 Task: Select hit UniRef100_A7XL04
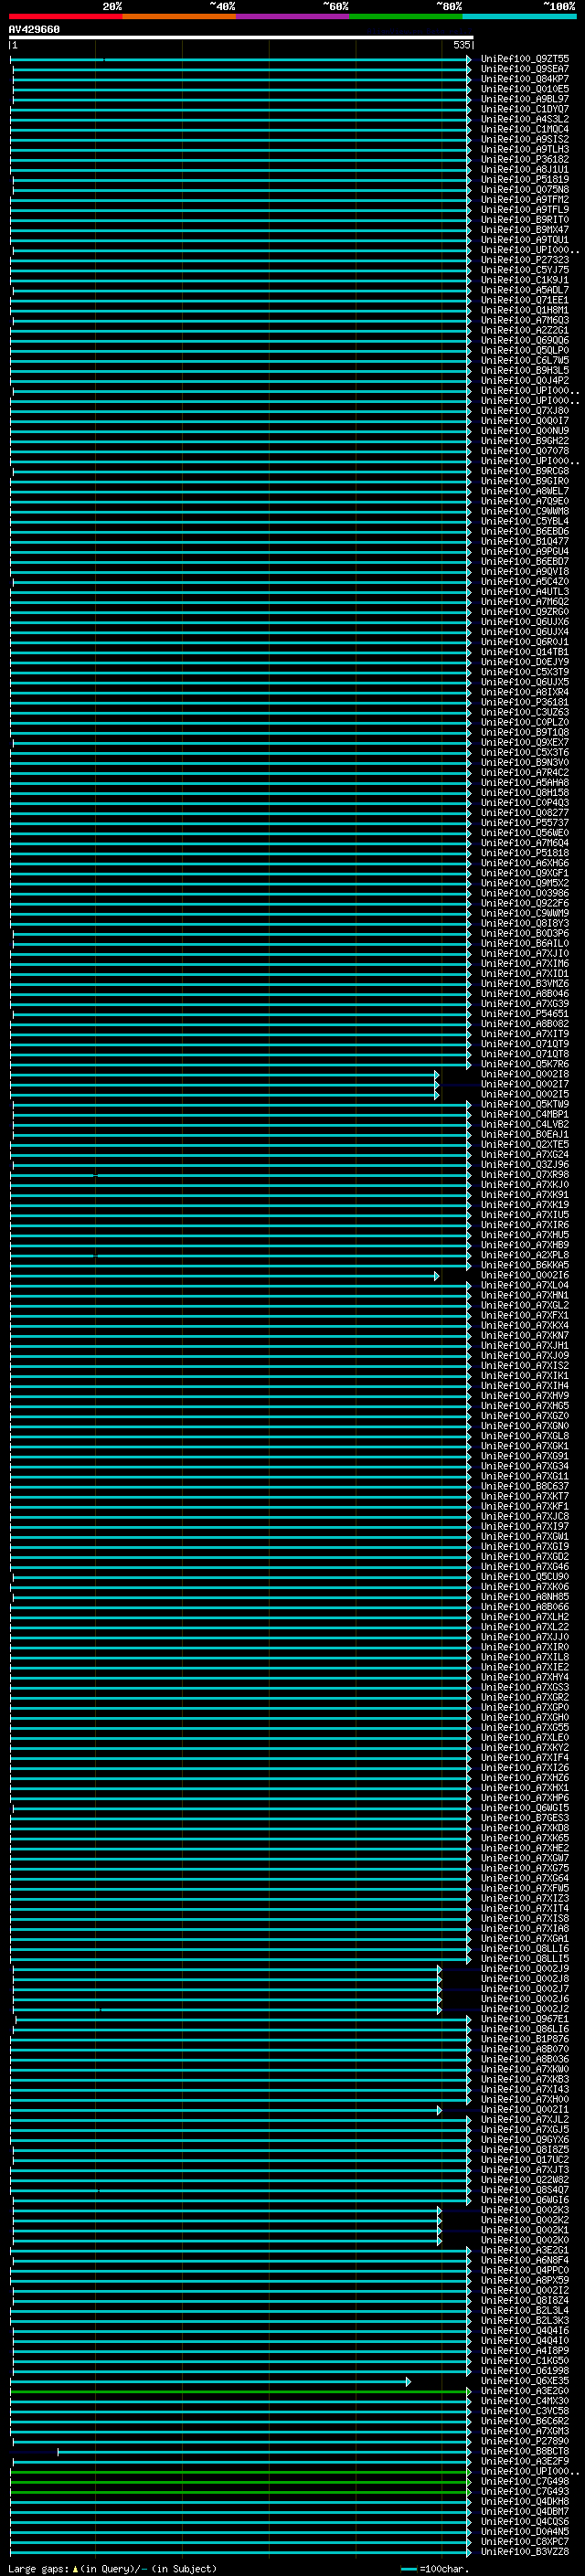[525, 1285]
